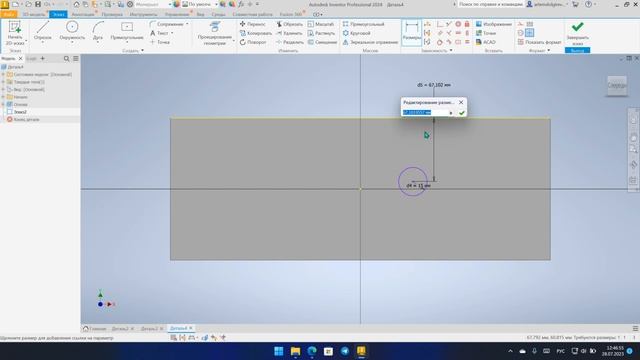The image size is (640, 360).
Task: Click the Смещение (Offset) tool
Action: coord(322,42)
